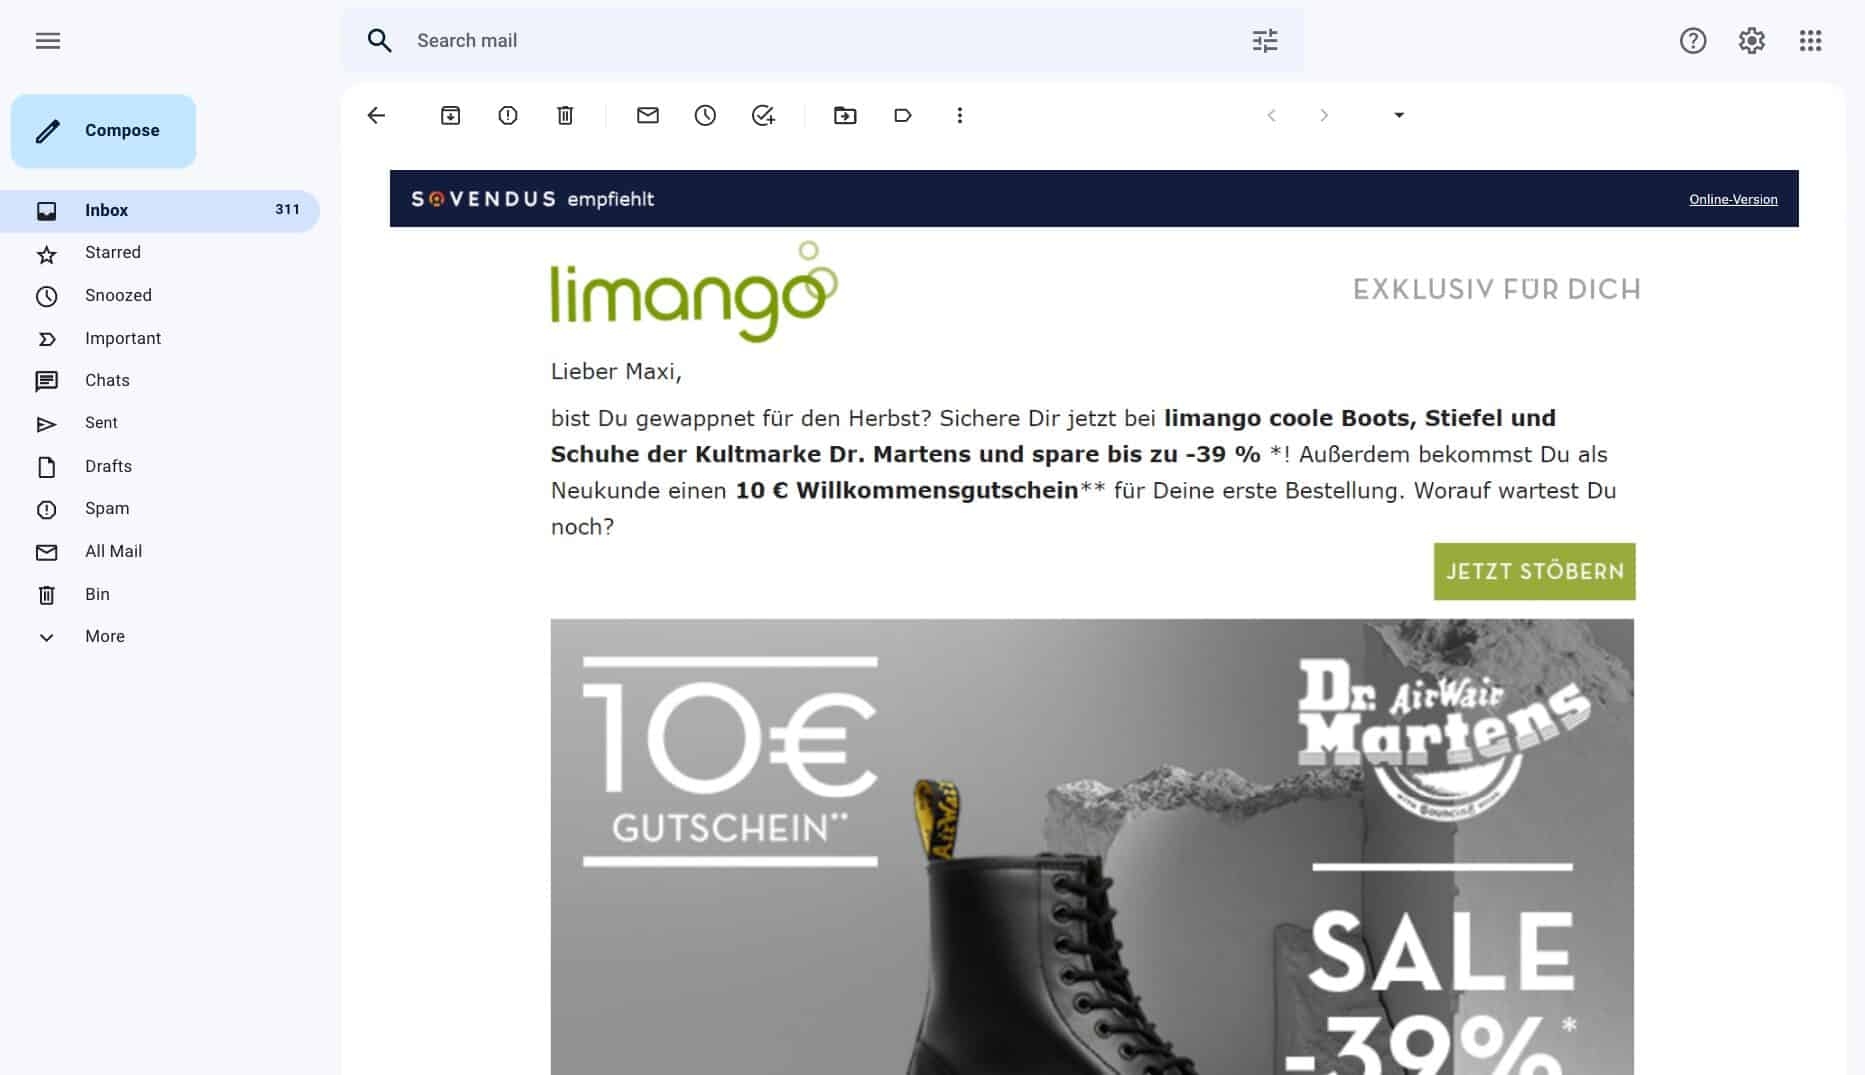Show the search filter options
The width and height of the screenshot is (1865, 1075).
1265,41
